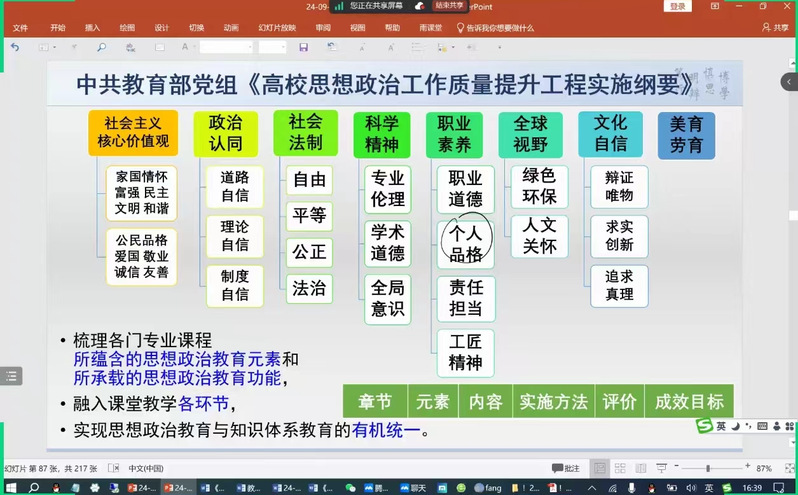Open the 雨课堂 ribbon tab
798x495 pixels.
[428, 28]
